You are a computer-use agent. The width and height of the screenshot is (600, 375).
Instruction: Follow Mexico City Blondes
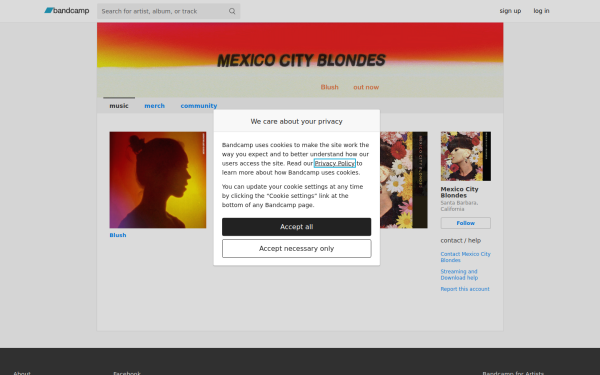465,223
